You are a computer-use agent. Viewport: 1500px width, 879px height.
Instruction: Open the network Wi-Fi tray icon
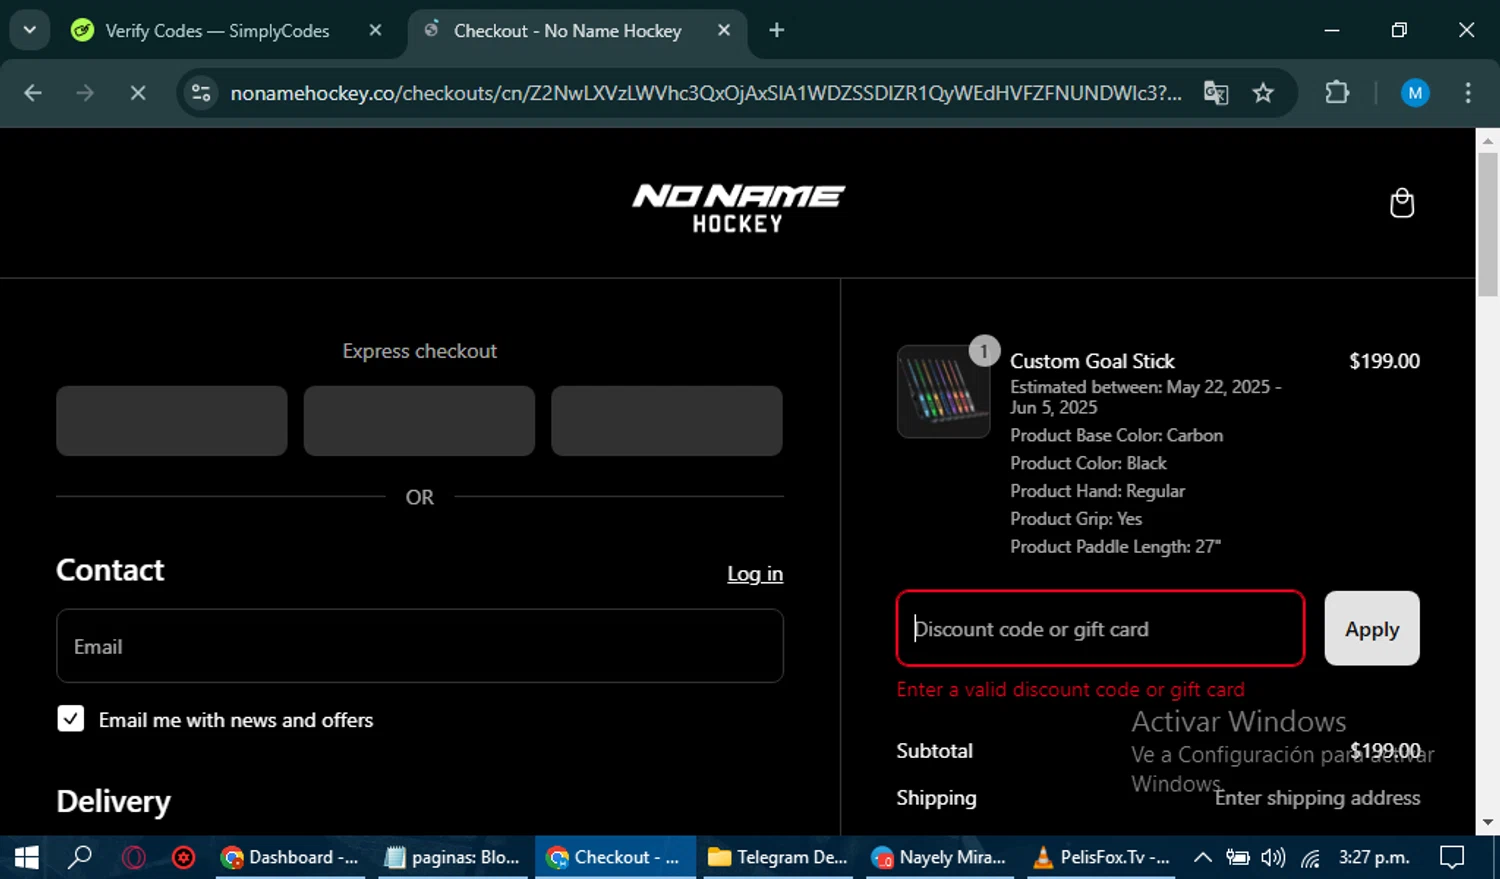(1310, 857)
